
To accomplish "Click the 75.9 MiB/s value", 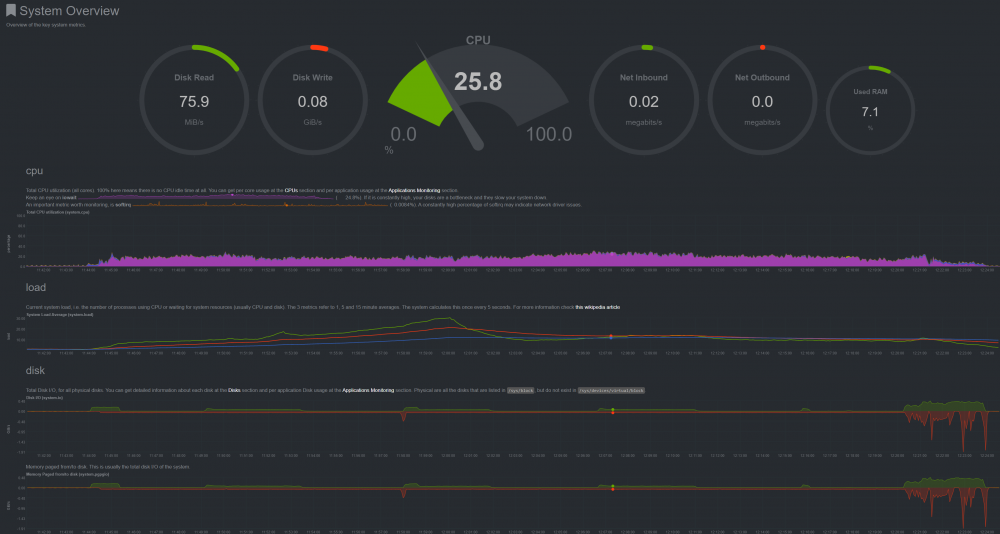I will 194,102.
